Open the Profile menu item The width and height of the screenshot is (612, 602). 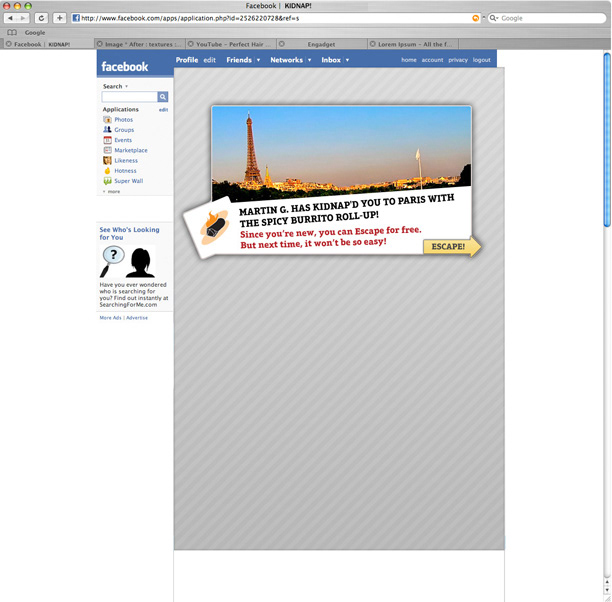point(187,60)
